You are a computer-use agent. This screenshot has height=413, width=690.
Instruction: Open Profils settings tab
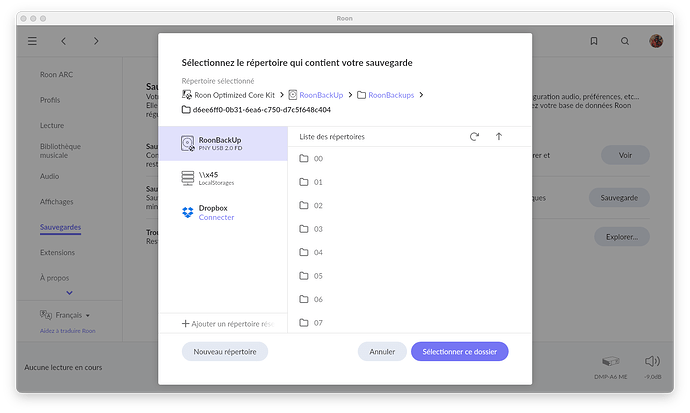pyautogui.click(x=50, y=100)
